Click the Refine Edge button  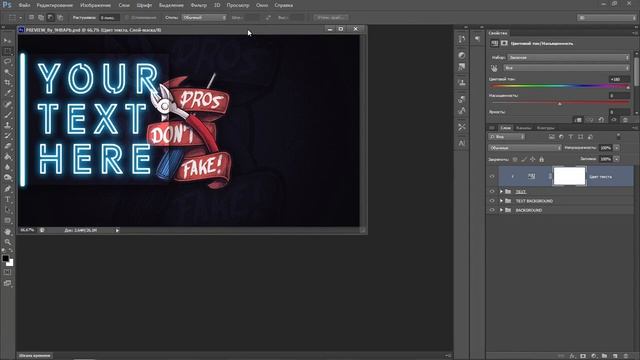point(331,18)
